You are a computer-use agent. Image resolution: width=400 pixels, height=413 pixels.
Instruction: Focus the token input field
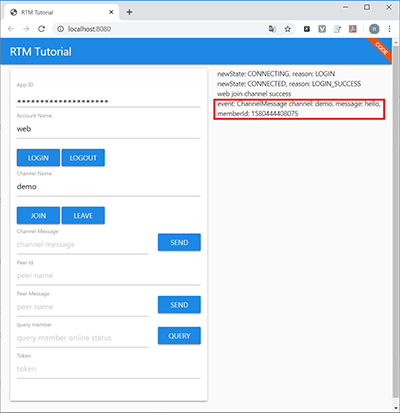[109, 369]
